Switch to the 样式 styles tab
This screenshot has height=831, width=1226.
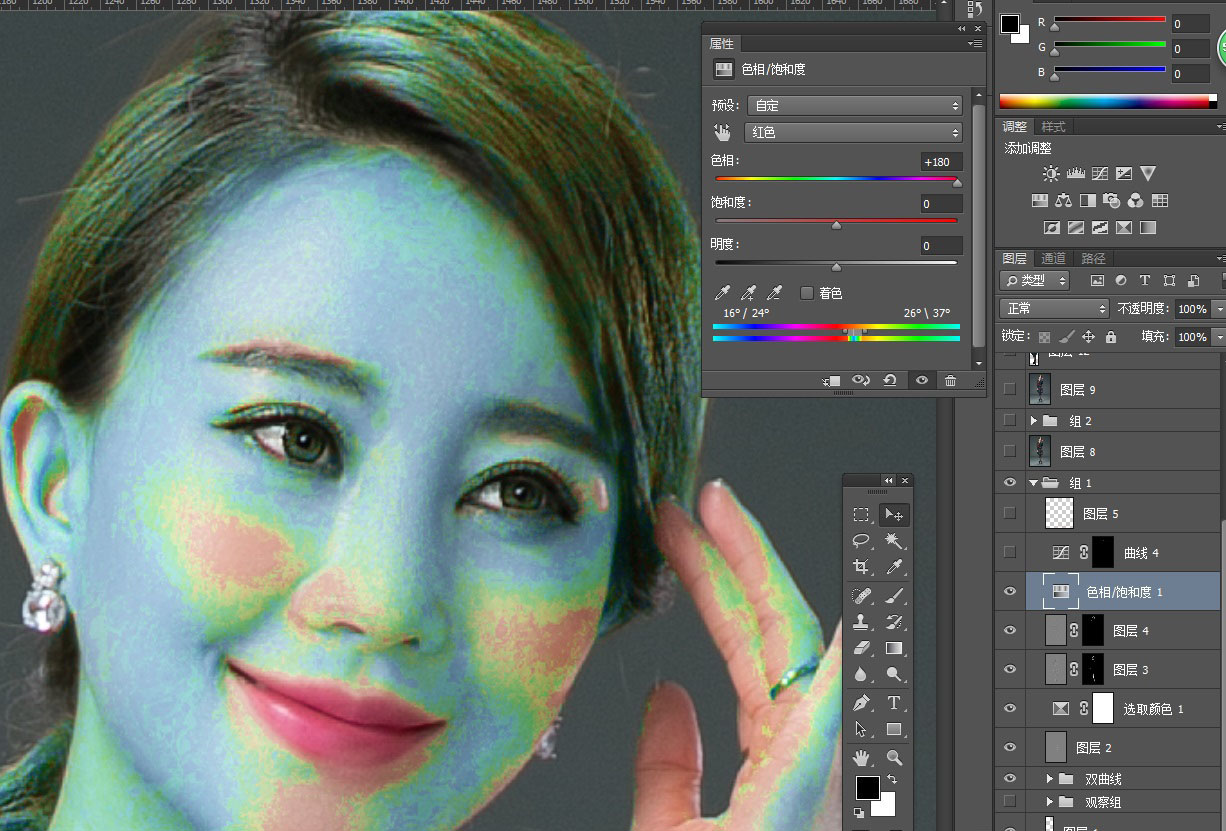pos(1053,127)
